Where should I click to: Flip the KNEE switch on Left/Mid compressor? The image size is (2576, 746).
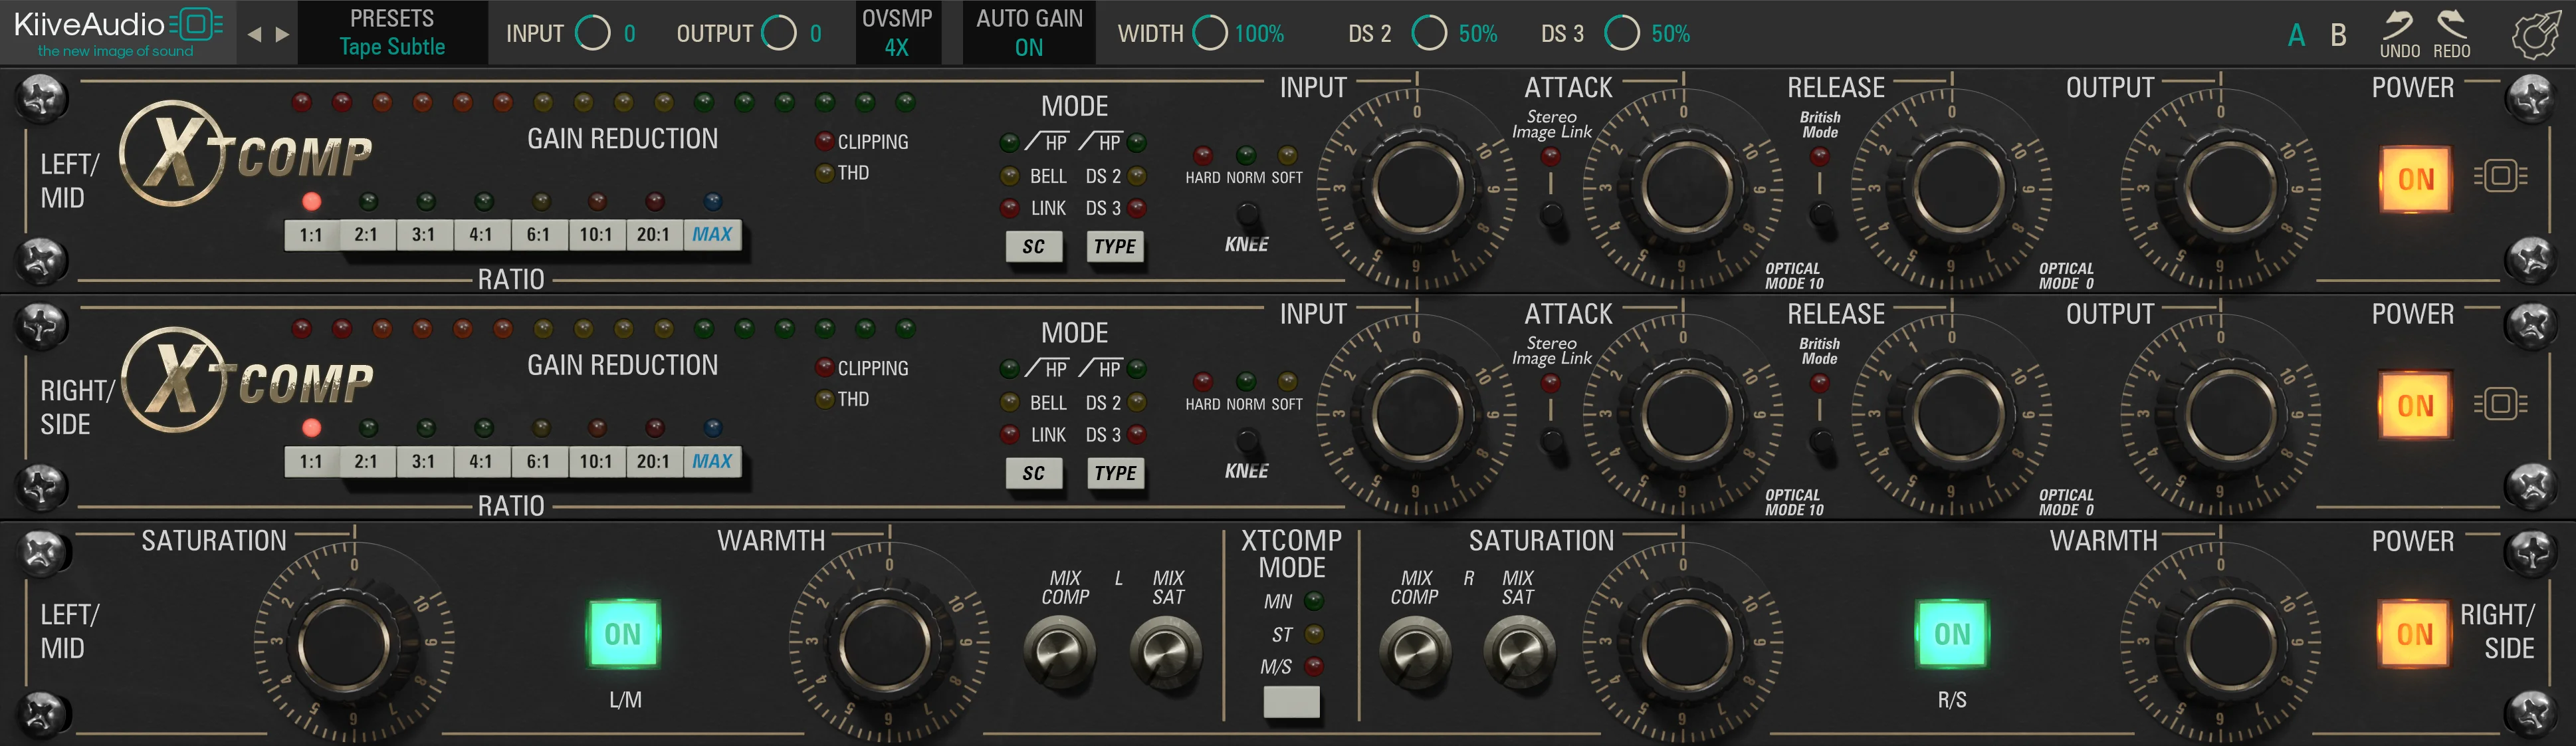tap(1247, 213)
